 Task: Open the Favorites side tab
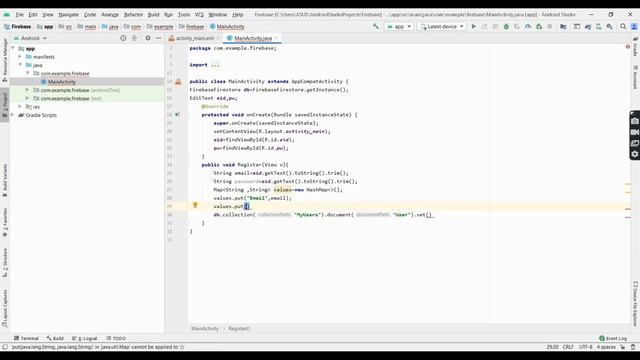pos(5,222)
